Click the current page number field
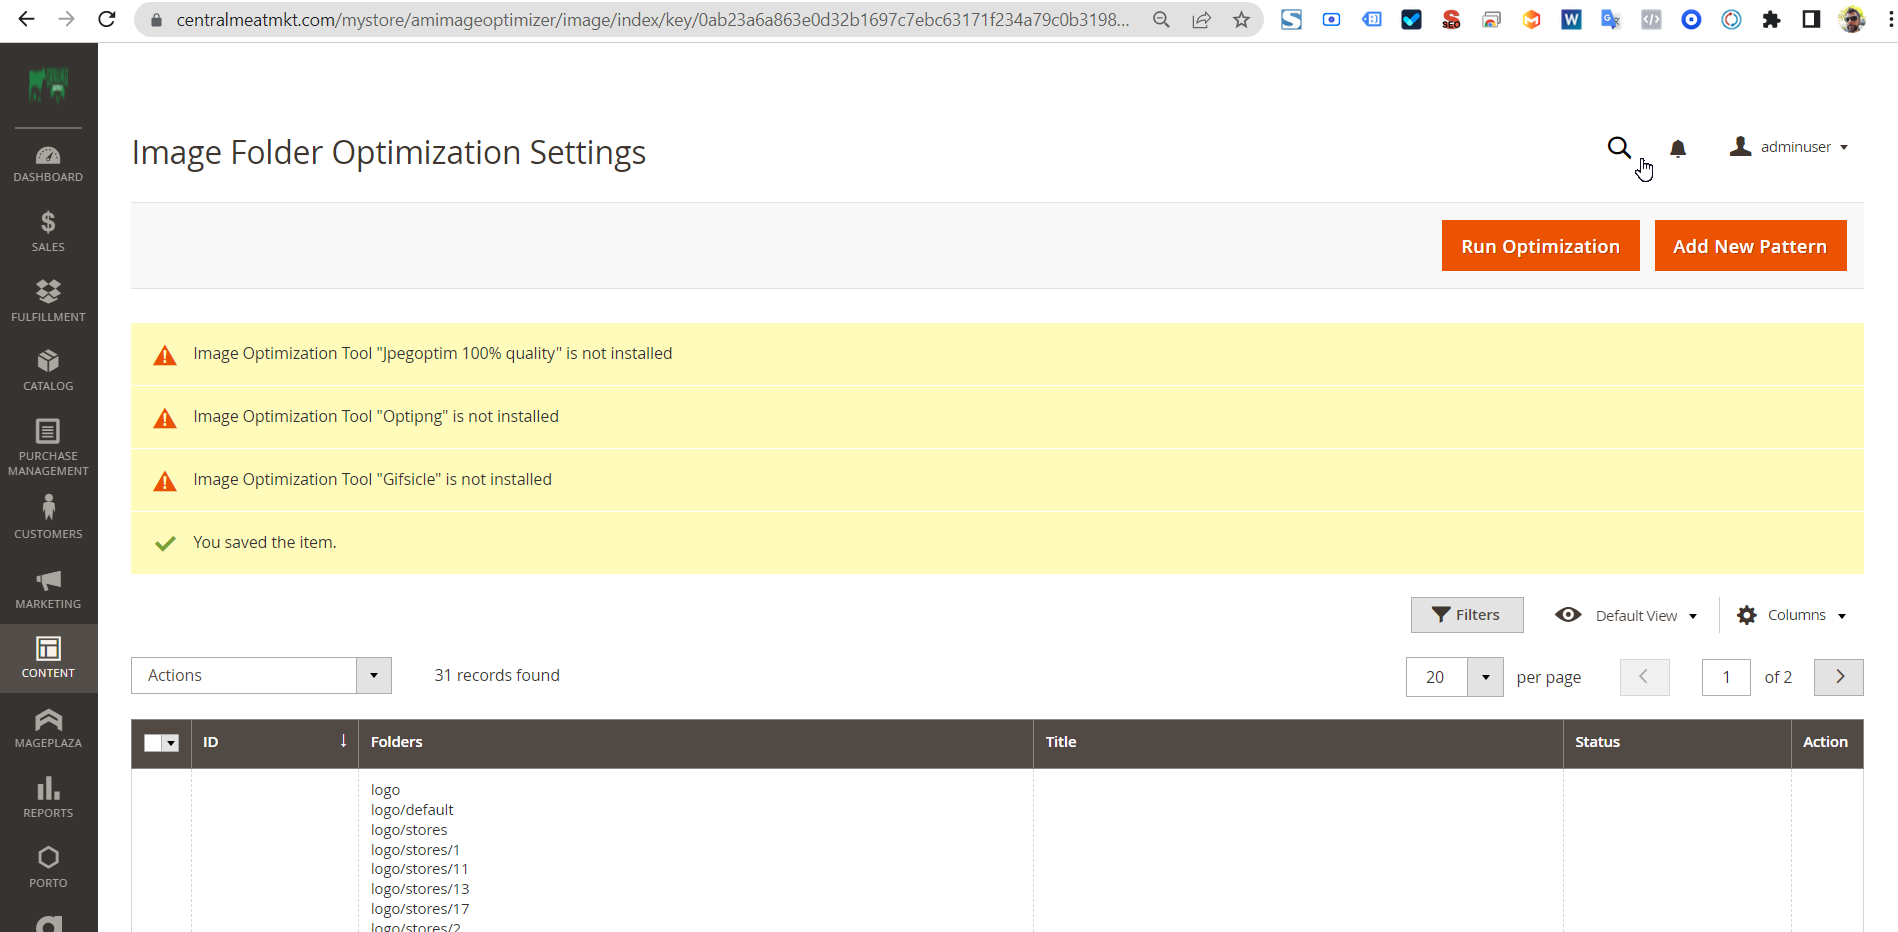 1726,677
